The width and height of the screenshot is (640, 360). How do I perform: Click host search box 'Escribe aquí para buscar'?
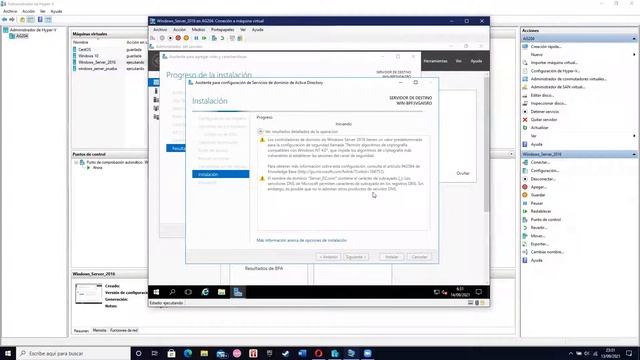pyautogui.click(x=73, y=353)
